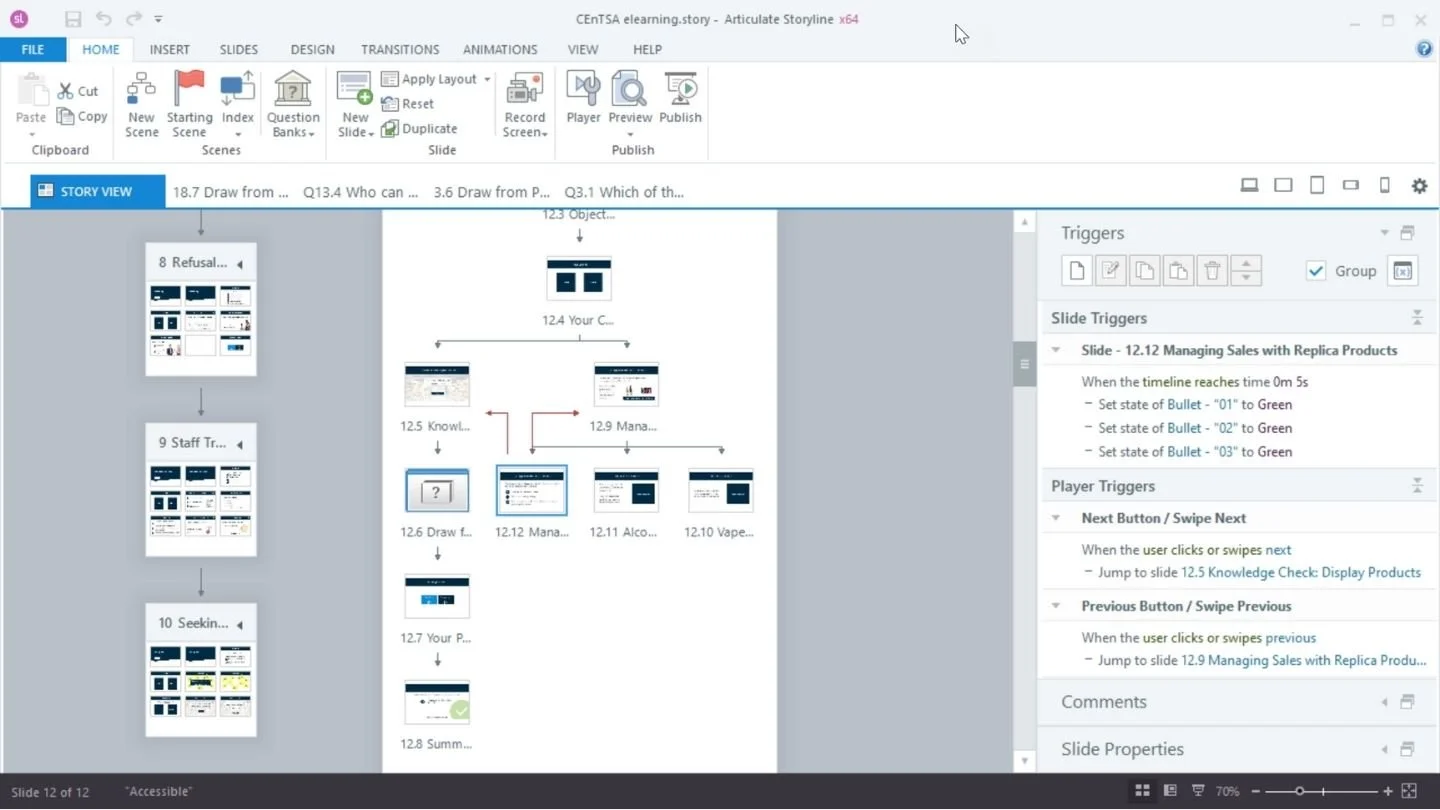The height and width of the screenshot is (810, 1440).
Task: Select the 12.6 Draw f... slide thumbnail
Action: 437,491
